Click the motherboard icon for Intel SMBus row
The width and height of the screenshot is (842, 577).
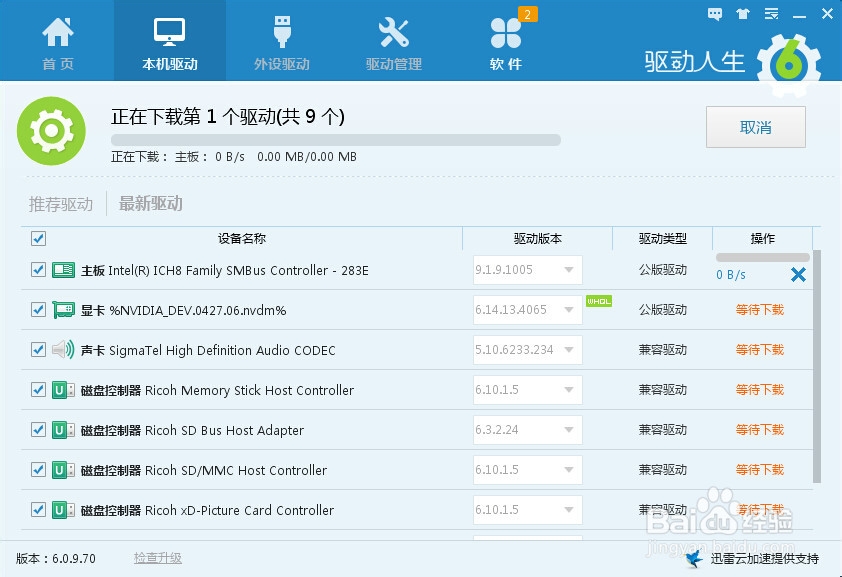click(x=63, y=270)
